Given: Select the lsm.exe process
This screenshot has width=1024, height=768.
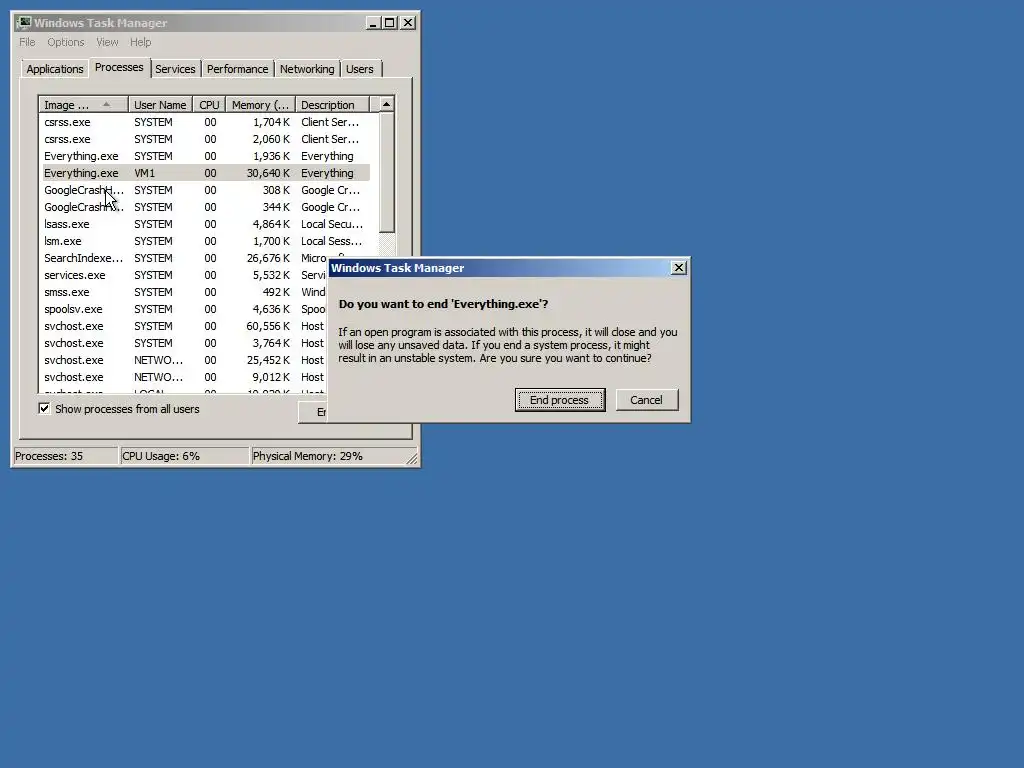Looking at the screenshot, I should (204, 241).
